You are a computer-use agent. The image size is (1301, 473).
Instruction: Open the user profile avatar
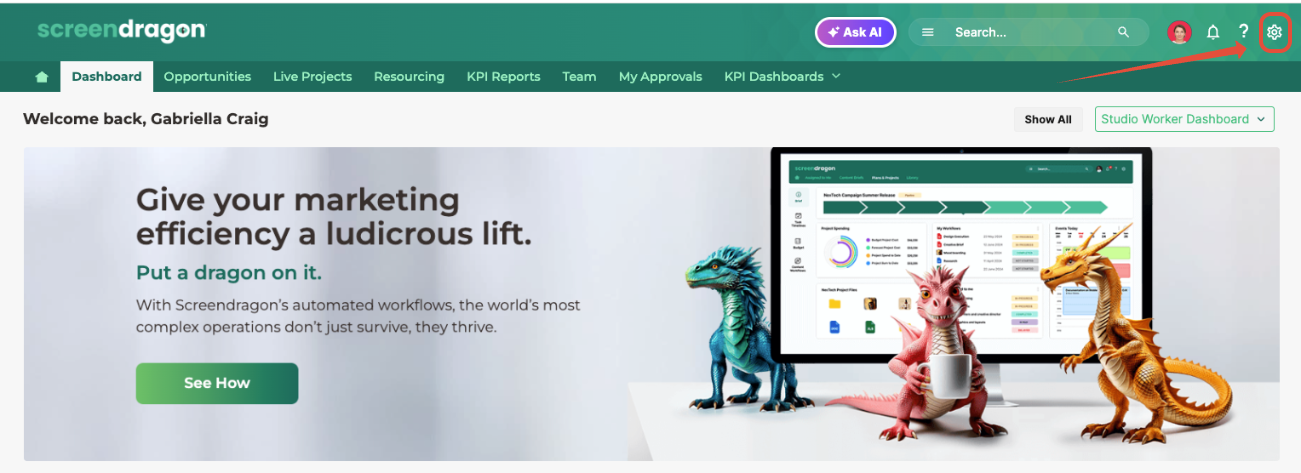point(1180,32)
